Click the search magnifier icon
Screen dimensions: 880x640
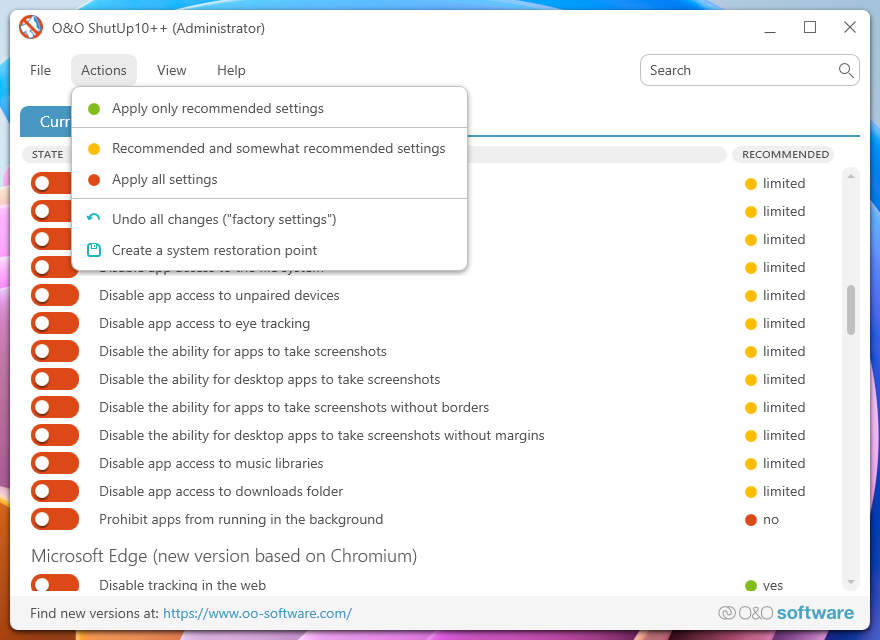846,70
